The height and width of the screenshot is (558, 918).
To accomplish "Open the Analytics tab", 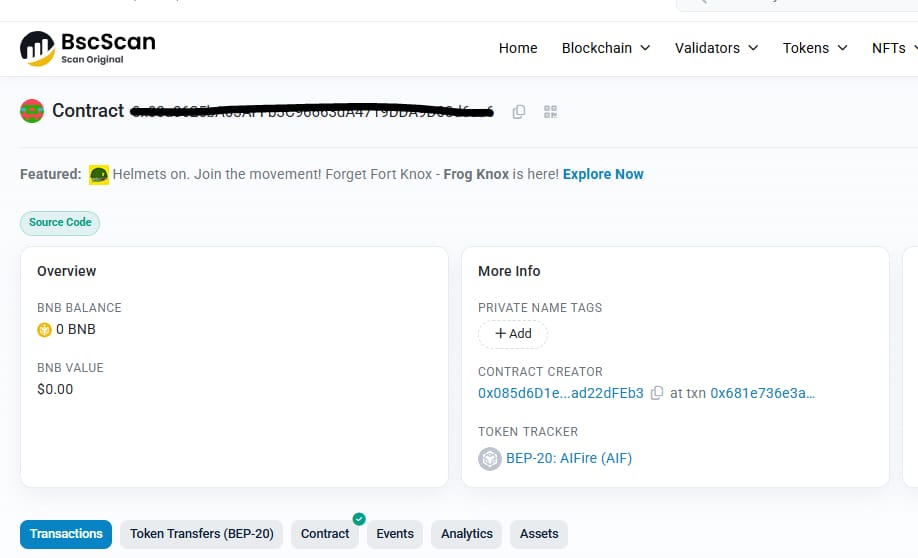I will pyautogui.click(x=467, y=534).
